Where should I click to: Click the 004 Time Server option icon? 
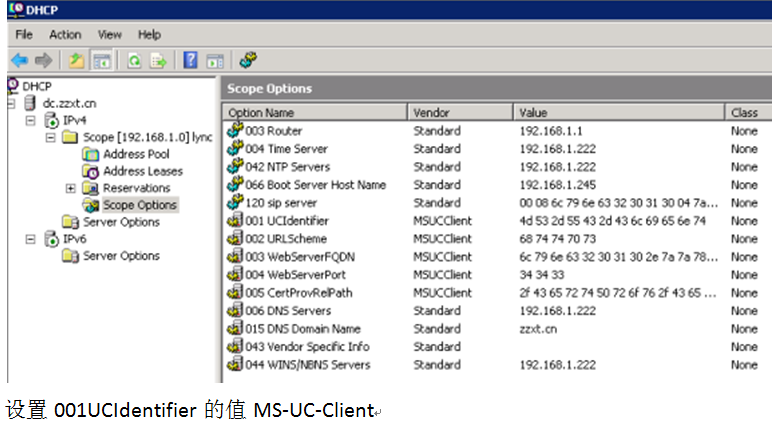235,148
